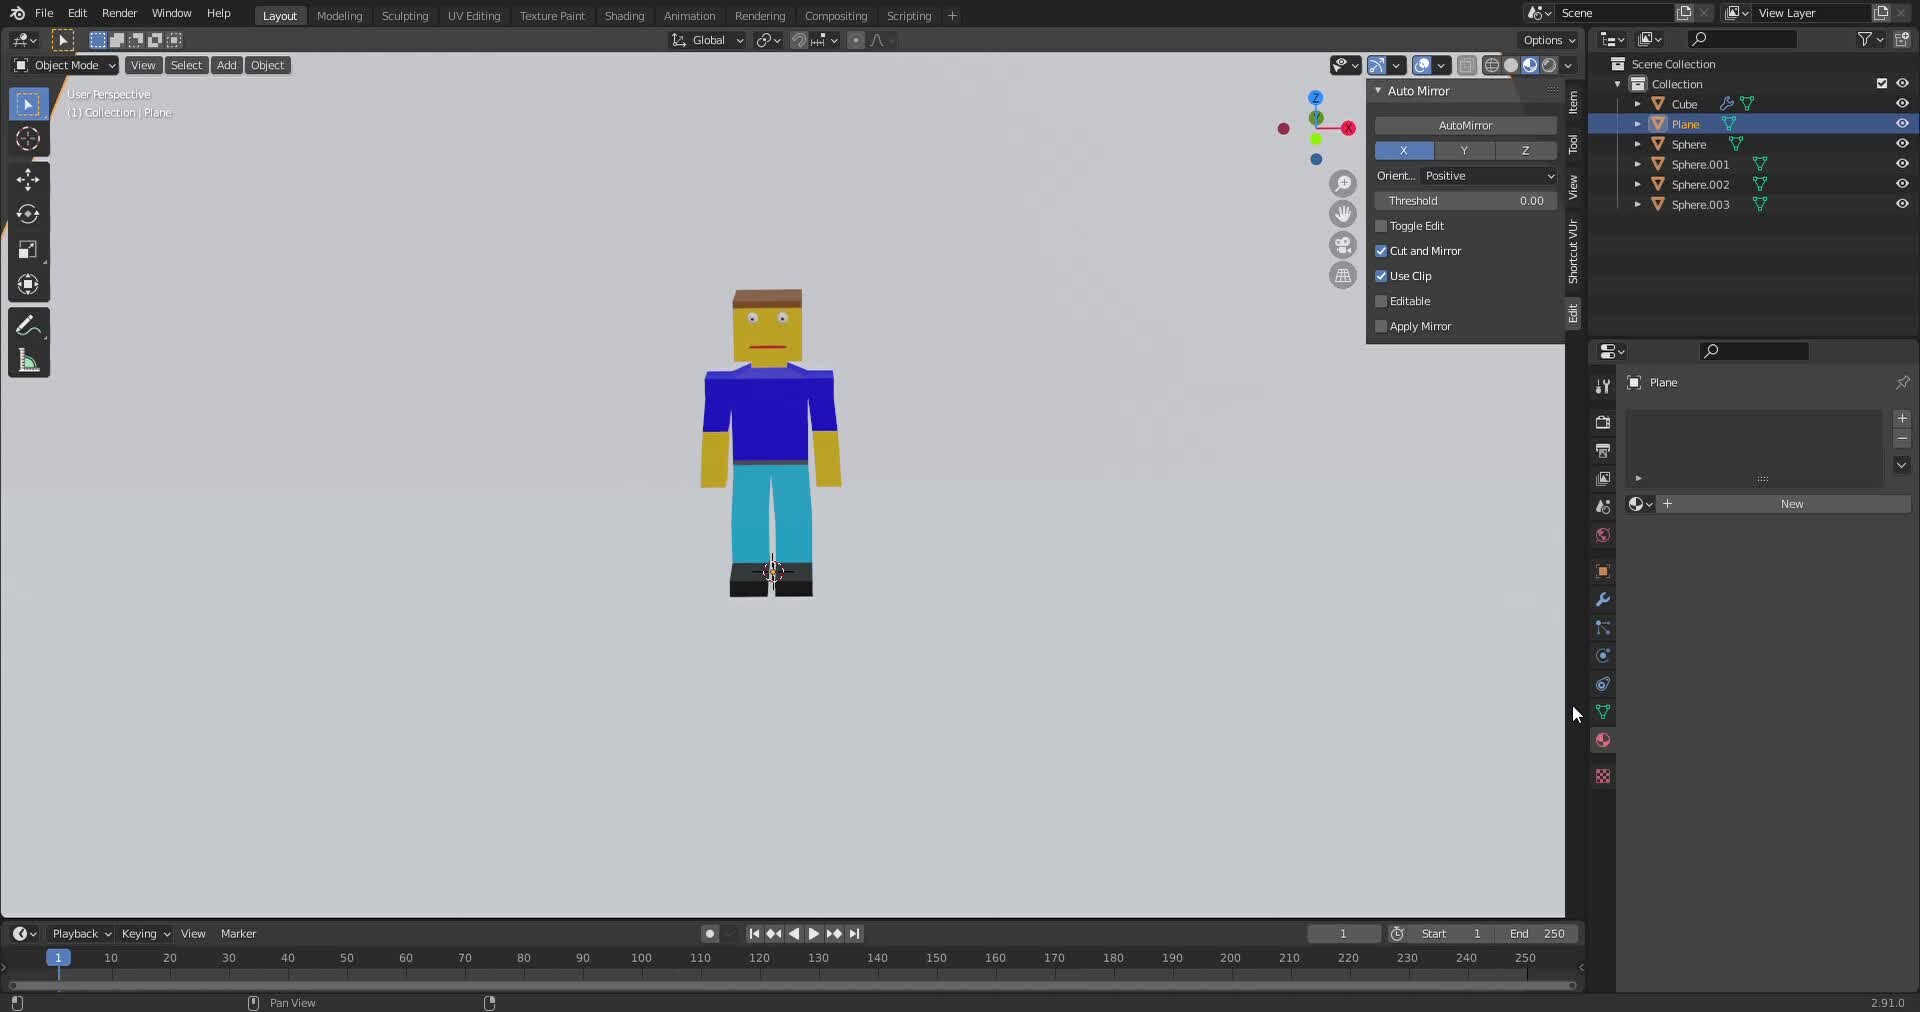This screenshot has width=1920, height=1012.
Task: Select the Annotate pencil tool
Action: pyautogui.click(x=28, y=326)
